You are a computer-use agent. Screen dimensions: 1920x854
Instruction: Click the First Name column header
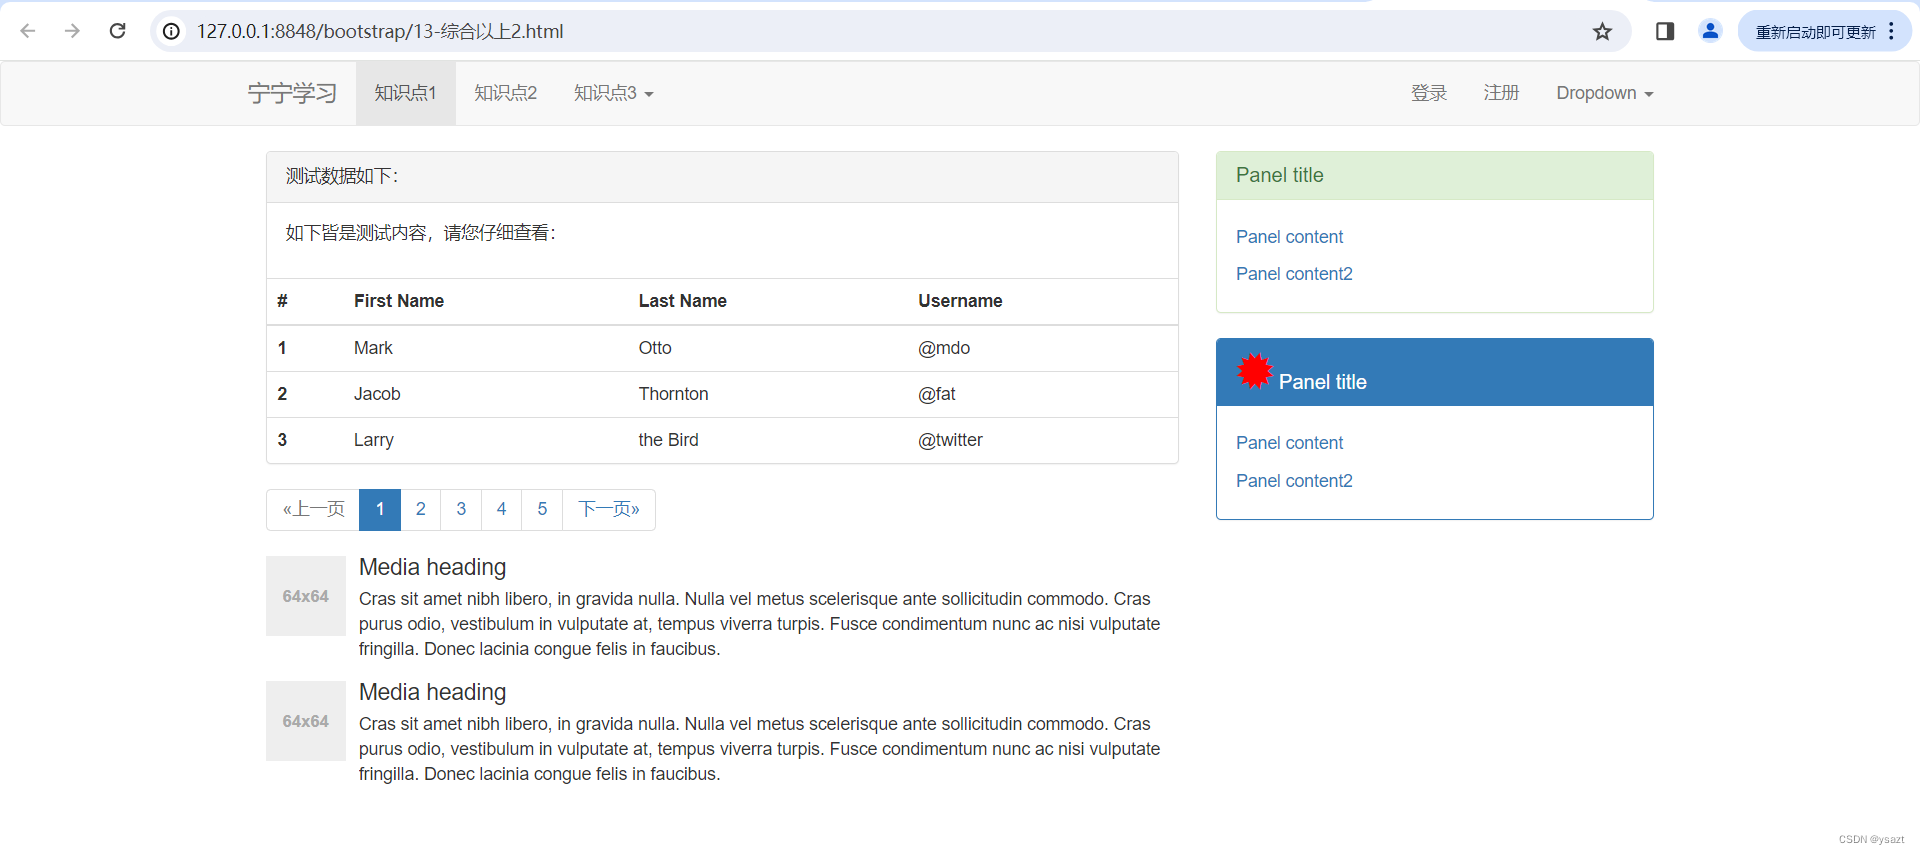click(x=399, y=301)
